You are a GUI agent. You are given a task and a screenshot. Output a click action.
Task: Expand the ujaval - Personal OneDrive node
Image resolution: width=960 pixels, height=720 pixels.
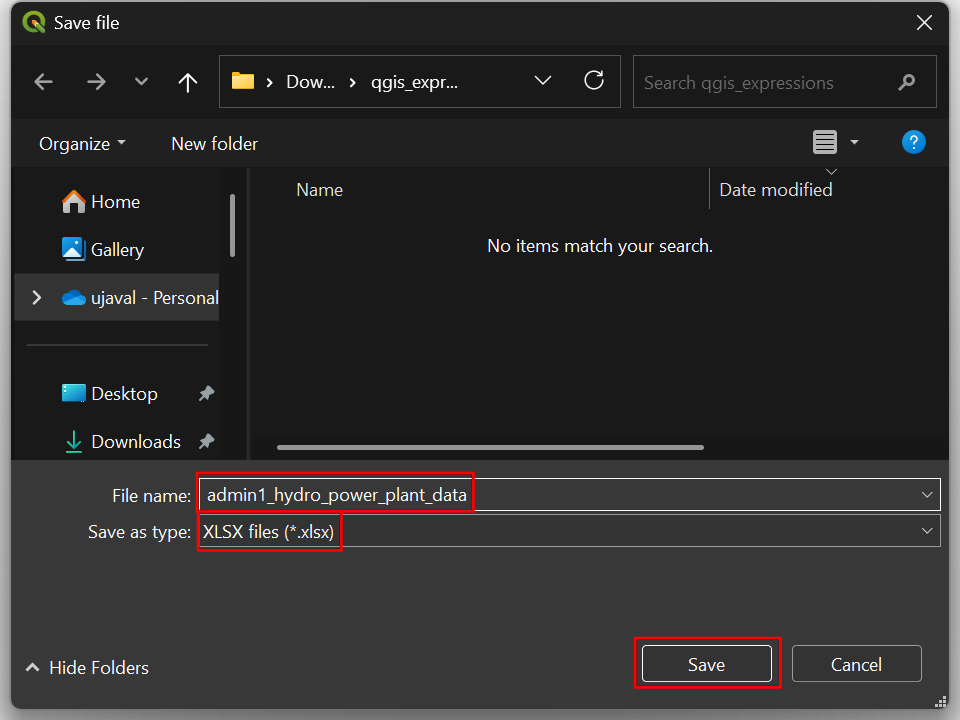click(37, 298)
